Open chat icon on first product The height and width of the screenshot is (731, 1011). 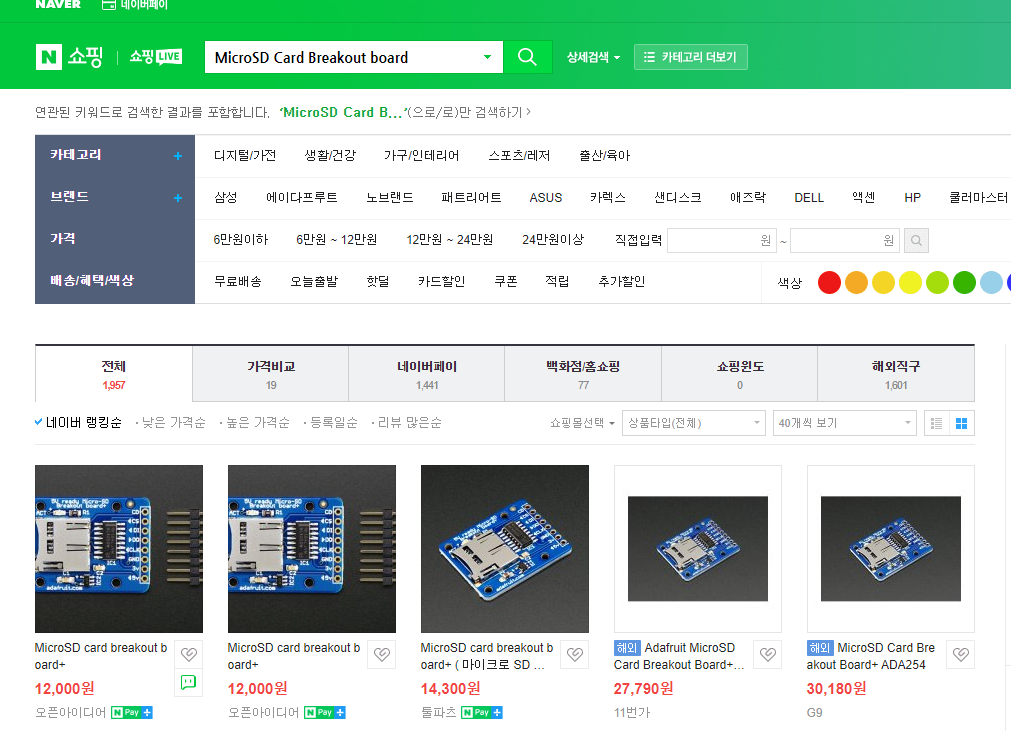click(188, 683)
